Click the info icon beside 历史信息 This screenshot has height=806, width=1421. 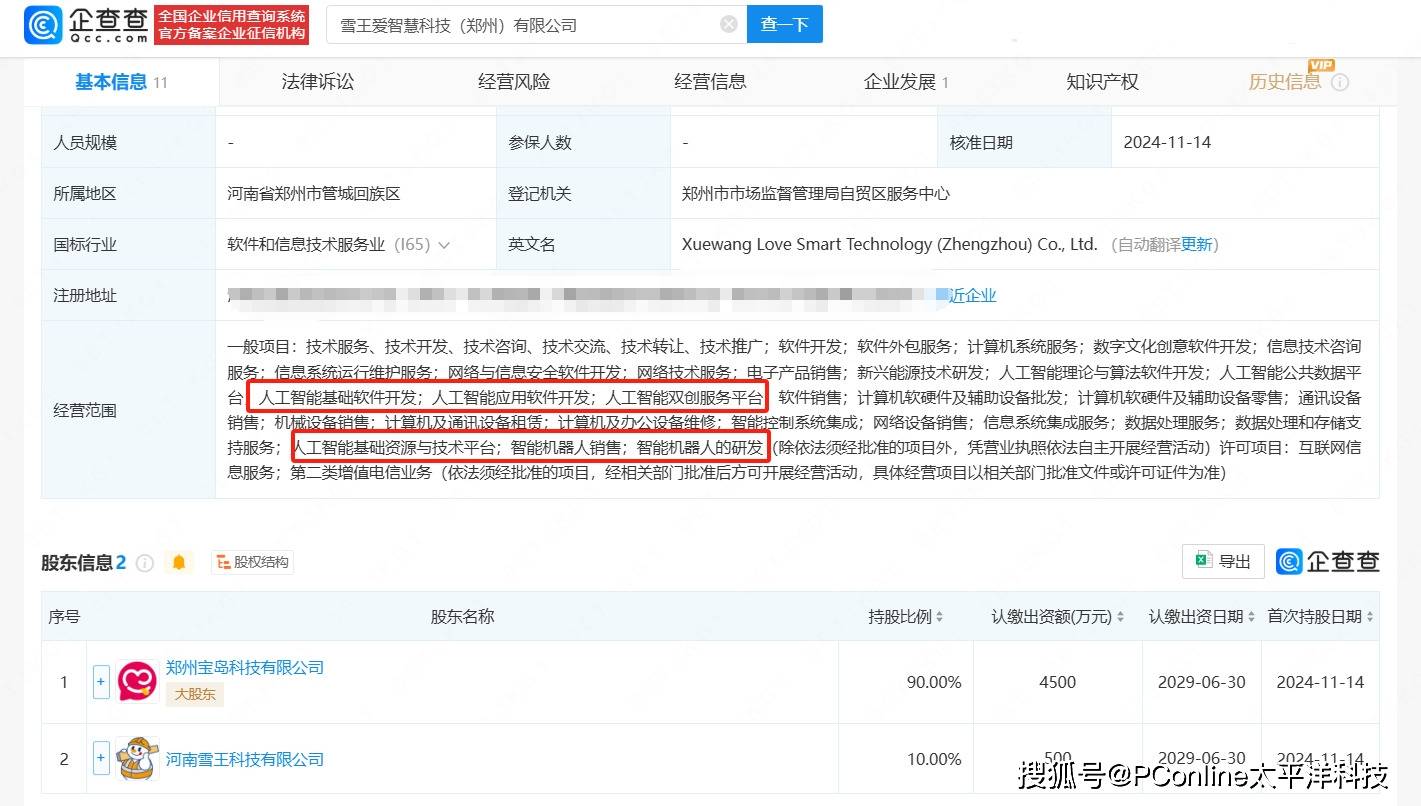1340,83
